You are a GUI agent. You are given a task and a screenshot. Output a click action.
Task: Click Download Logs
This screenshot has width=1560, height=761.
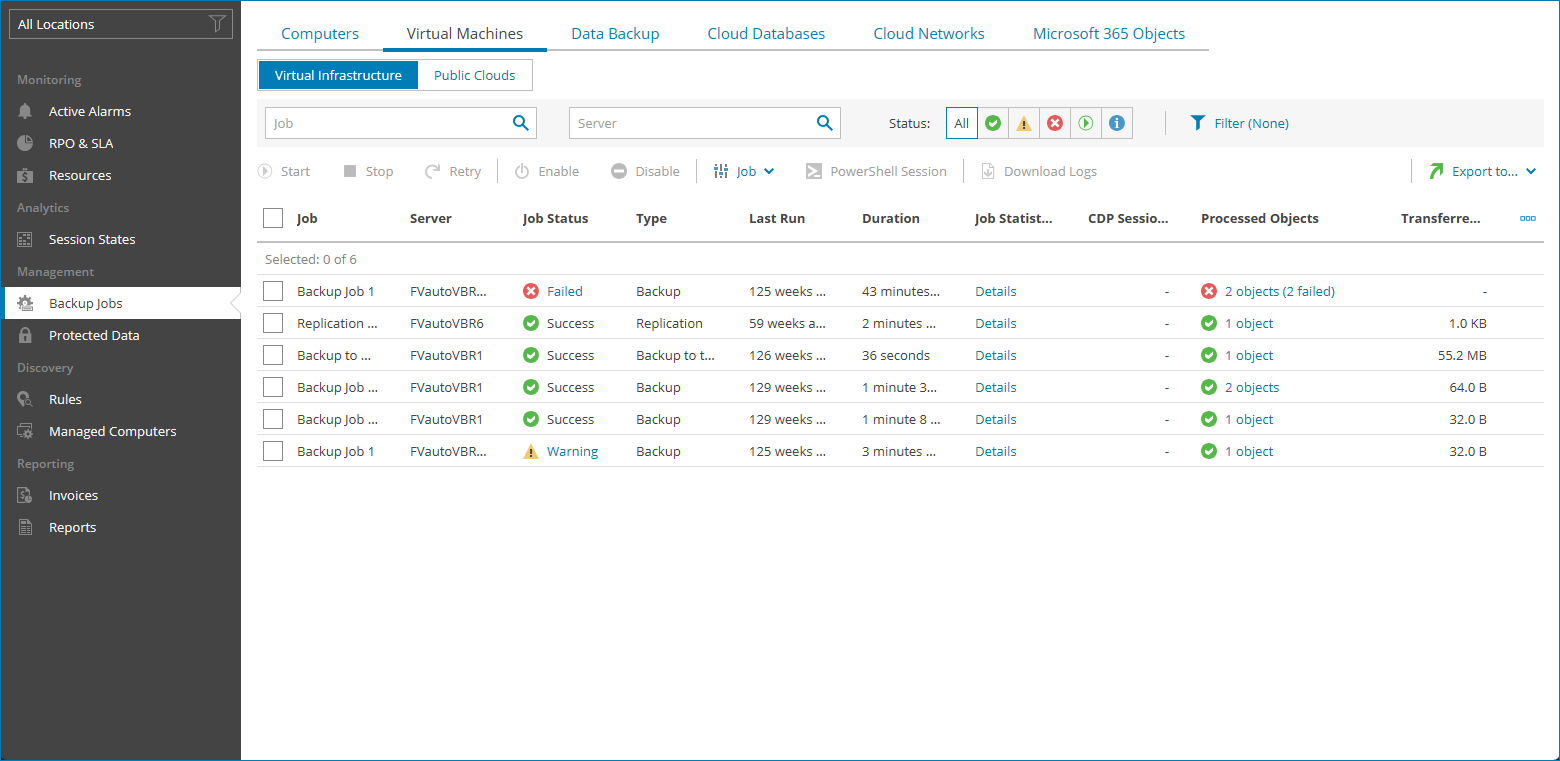click(1039, 171)
